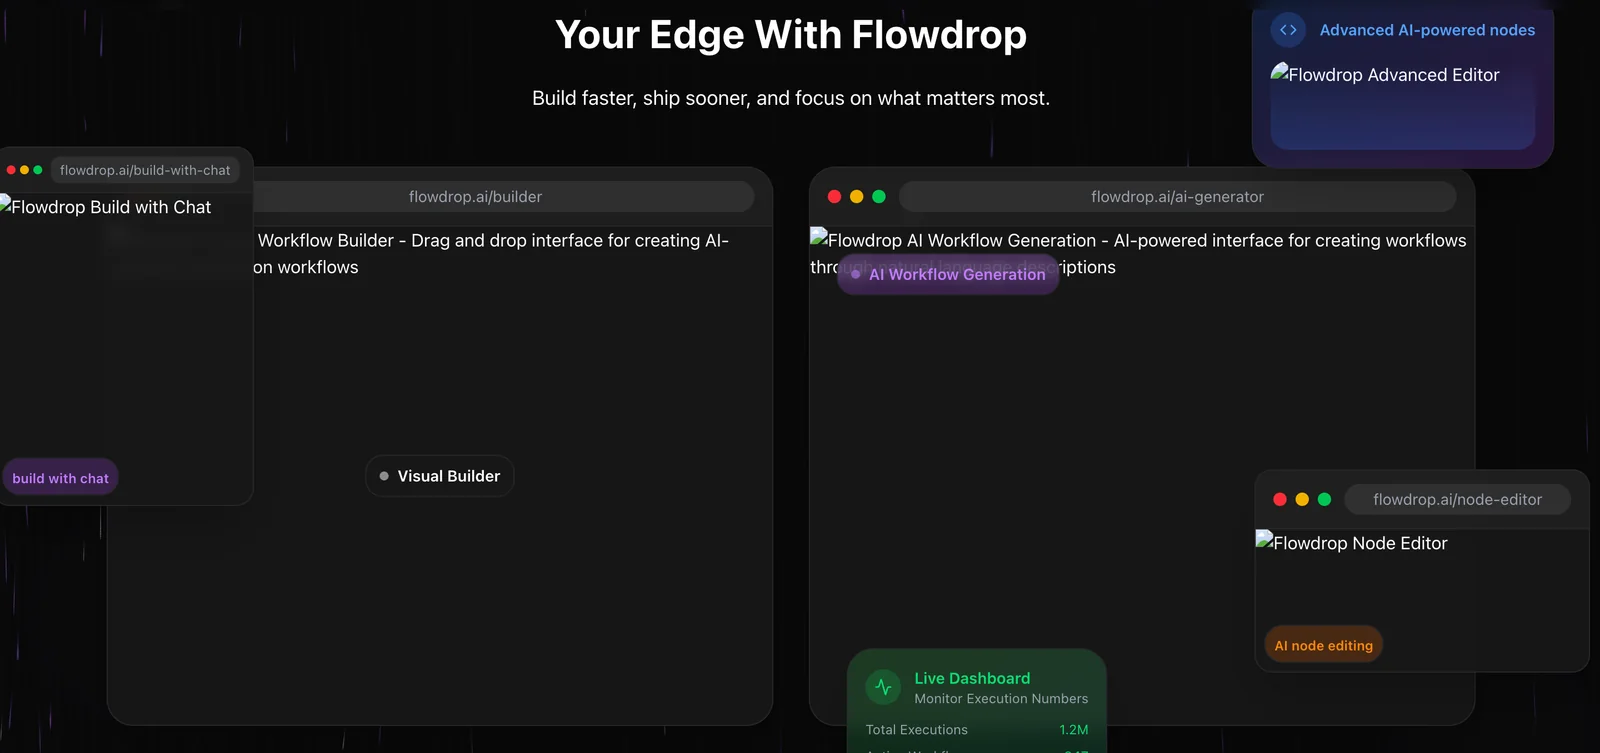Click the flowdrop.ai/ai-generator address bar
Image resolution: width=1600 pixels, height=753 pixels.
[x=1177, y=197]
